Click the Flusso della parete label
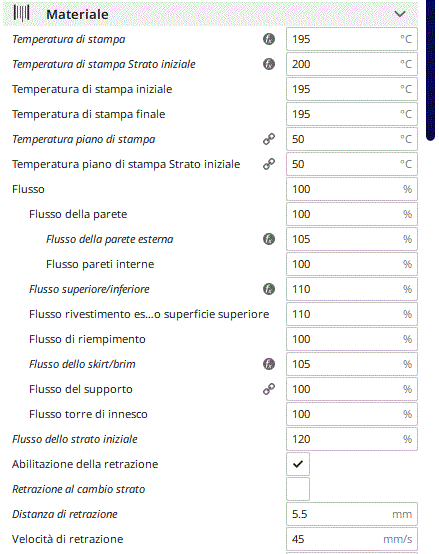439x554 pixels. tap(78, 214)
